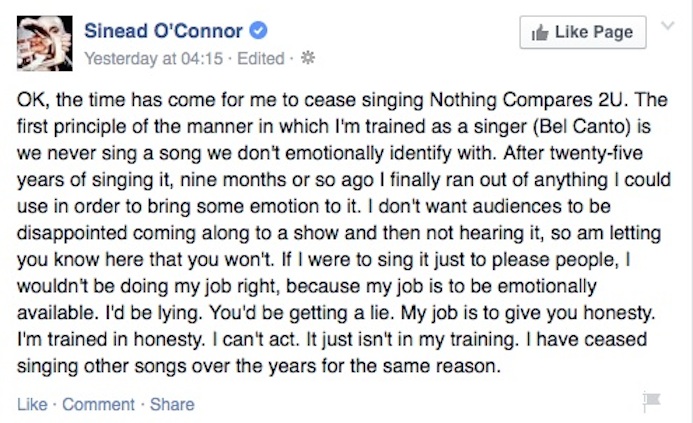This screenshot has width=693, height=423.
Task: Click Comment below the post
Action: click(x=98, y=405)
